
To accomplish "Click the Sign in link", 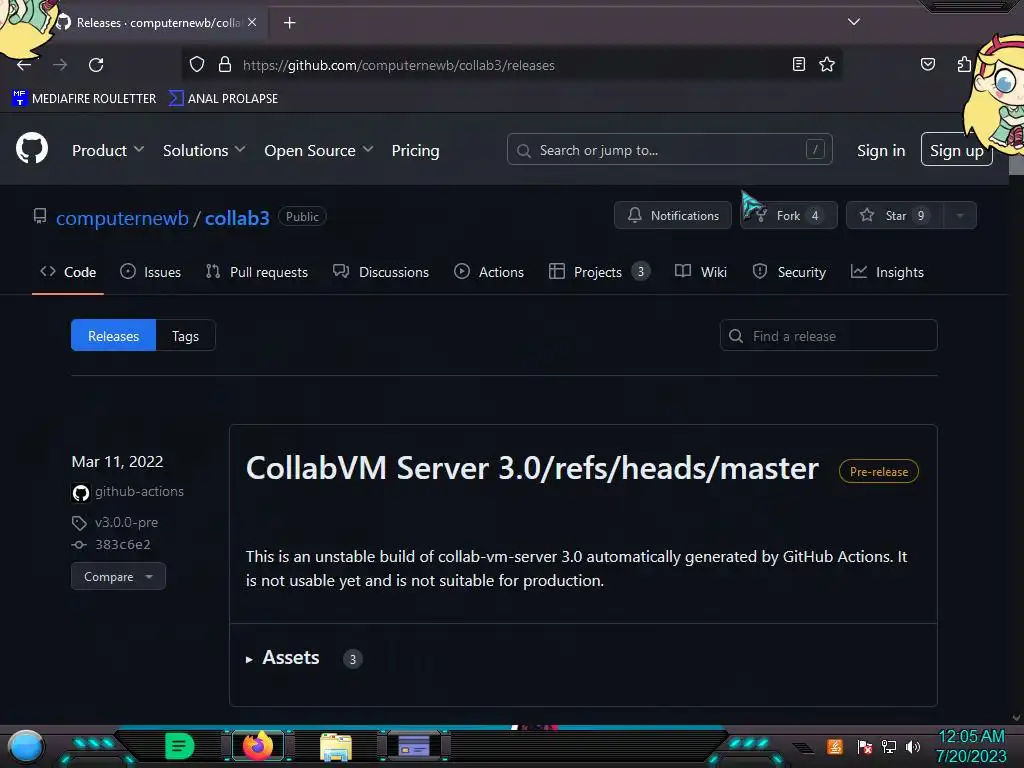I will (880, 150).
